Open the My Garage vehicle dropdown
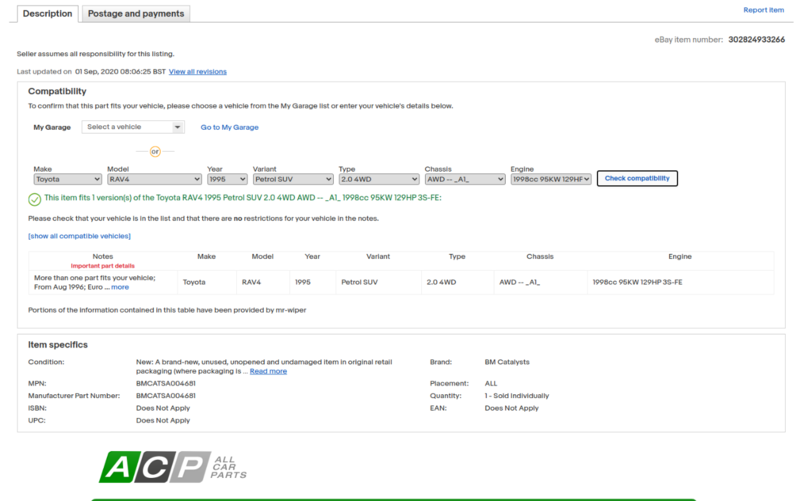The height and width of the screenshot is (501, 800). click(x=133, y=127)
